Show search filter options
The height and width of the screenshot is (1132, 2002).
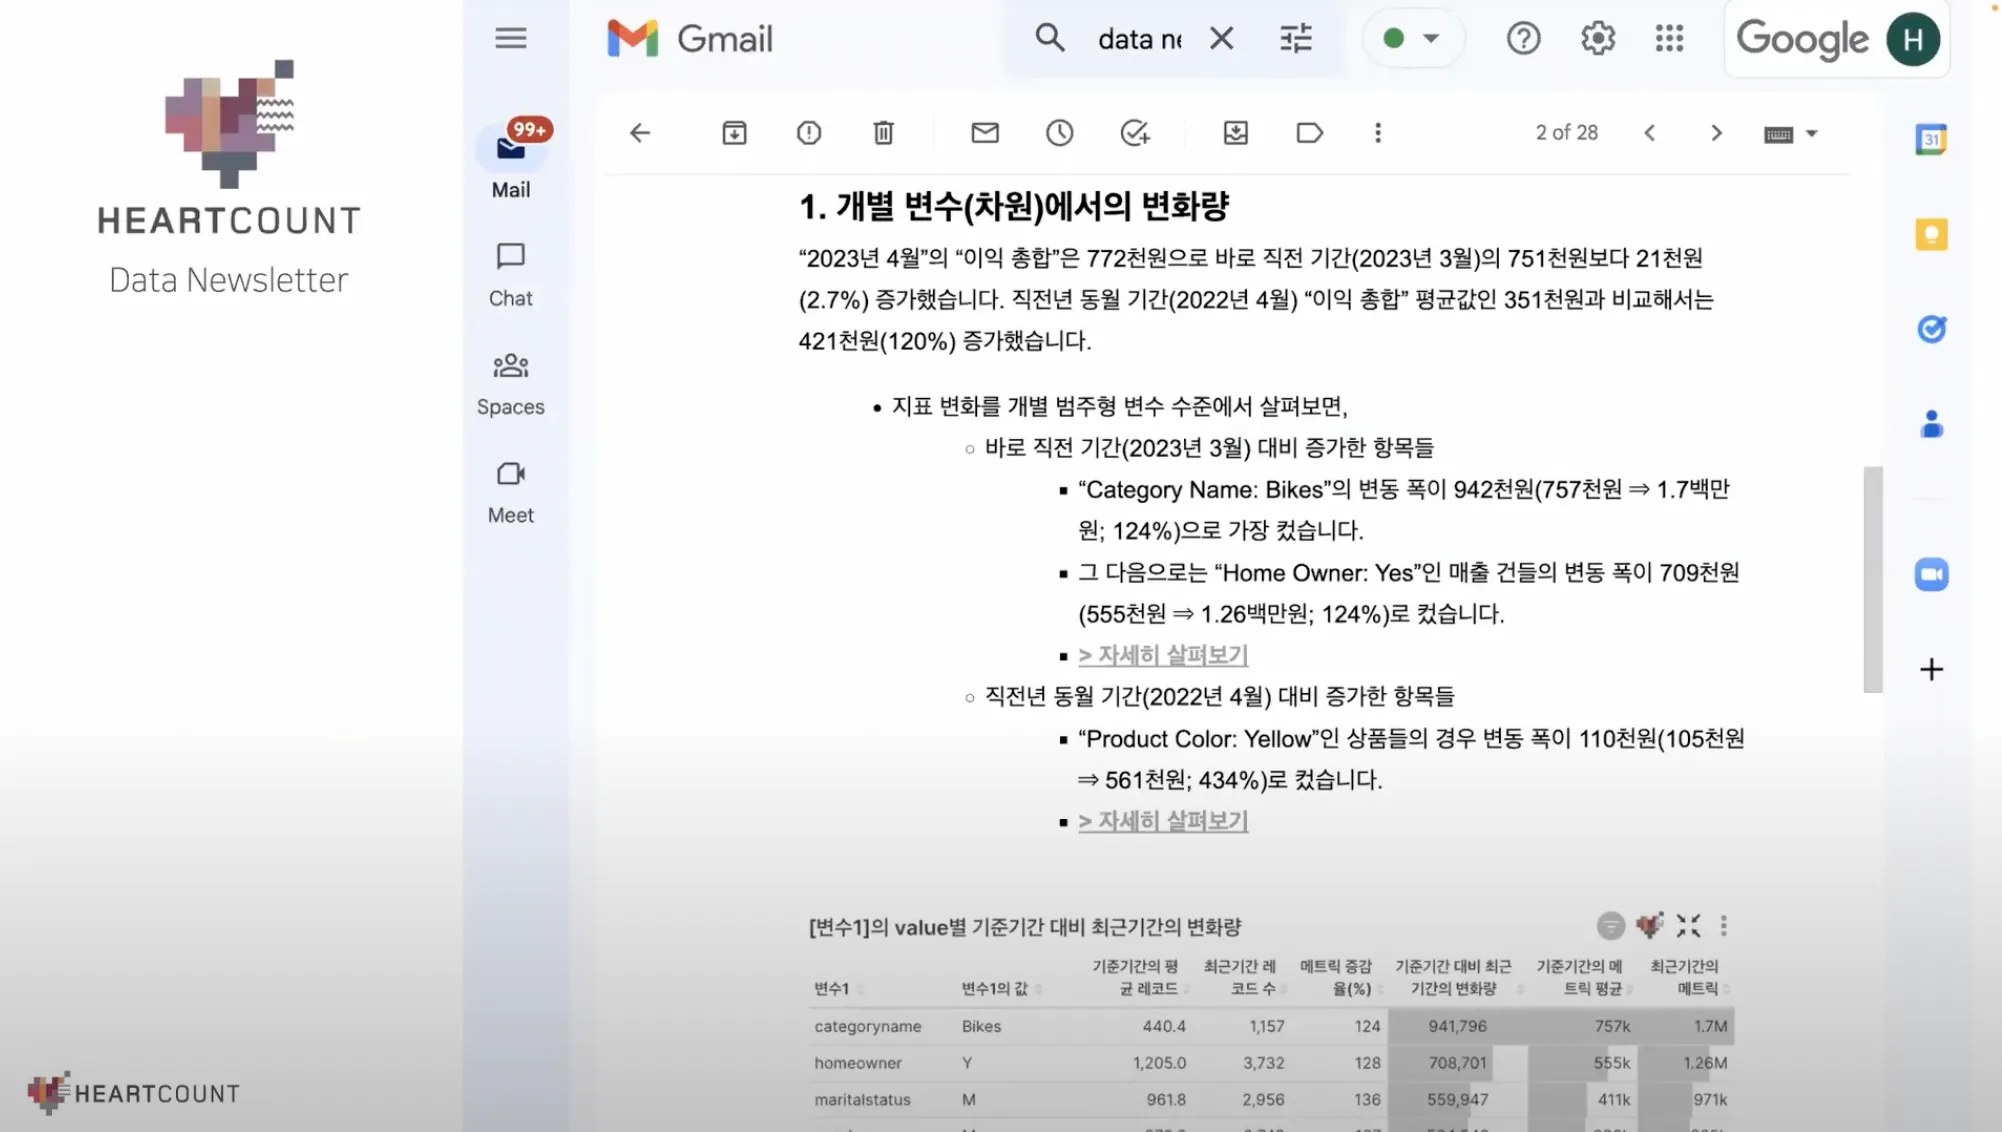1295,39
